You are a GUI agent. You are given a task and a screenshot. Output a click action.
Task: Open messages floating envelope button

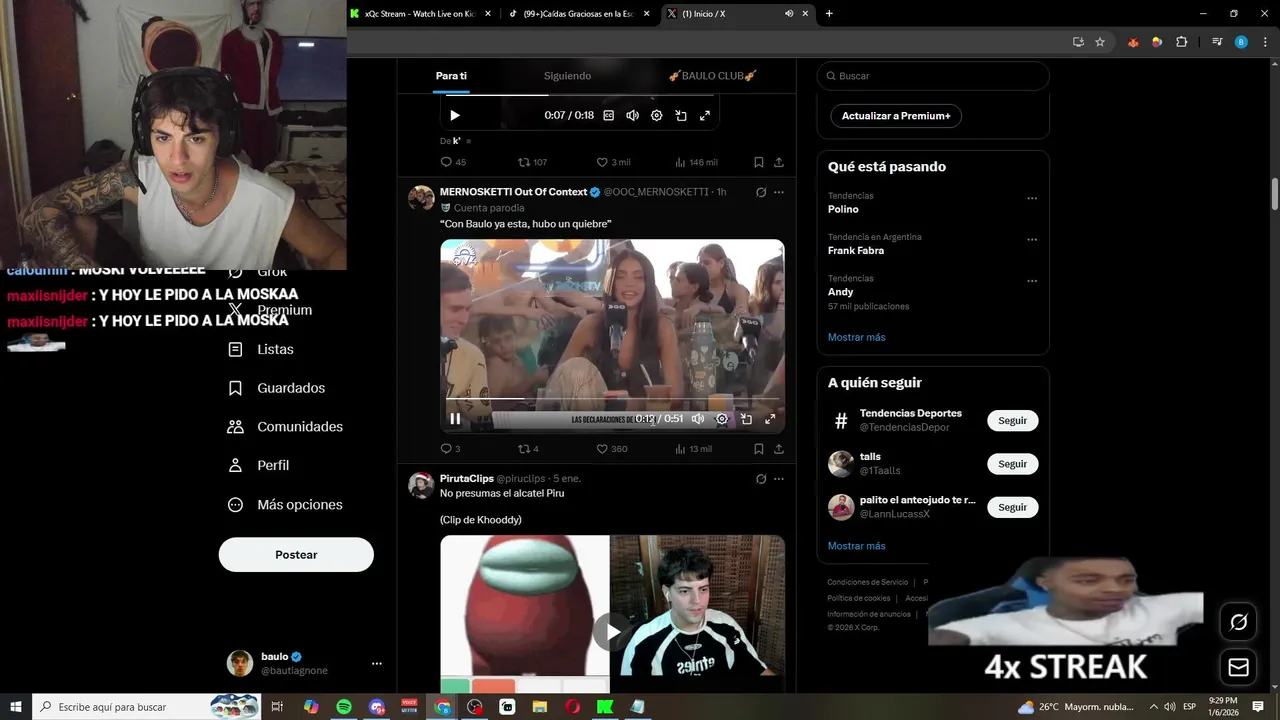point(1239,667)
